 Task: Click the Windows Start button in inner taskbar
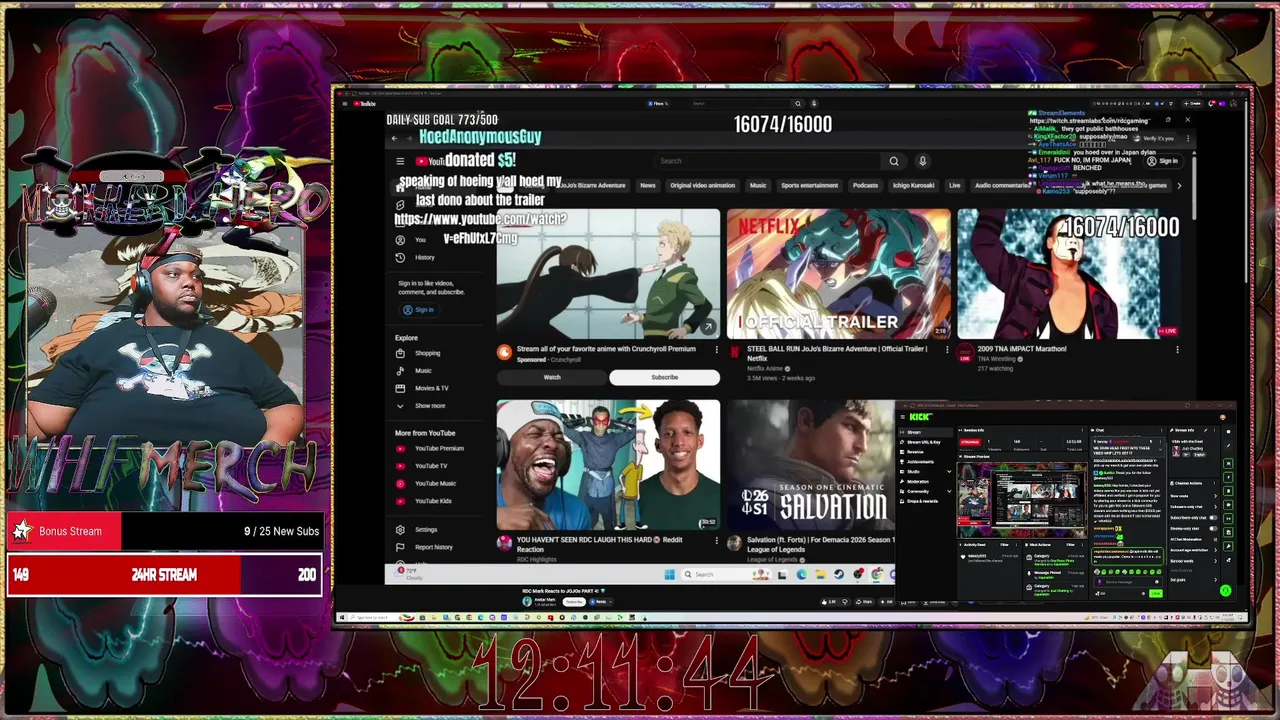point(670,574)
